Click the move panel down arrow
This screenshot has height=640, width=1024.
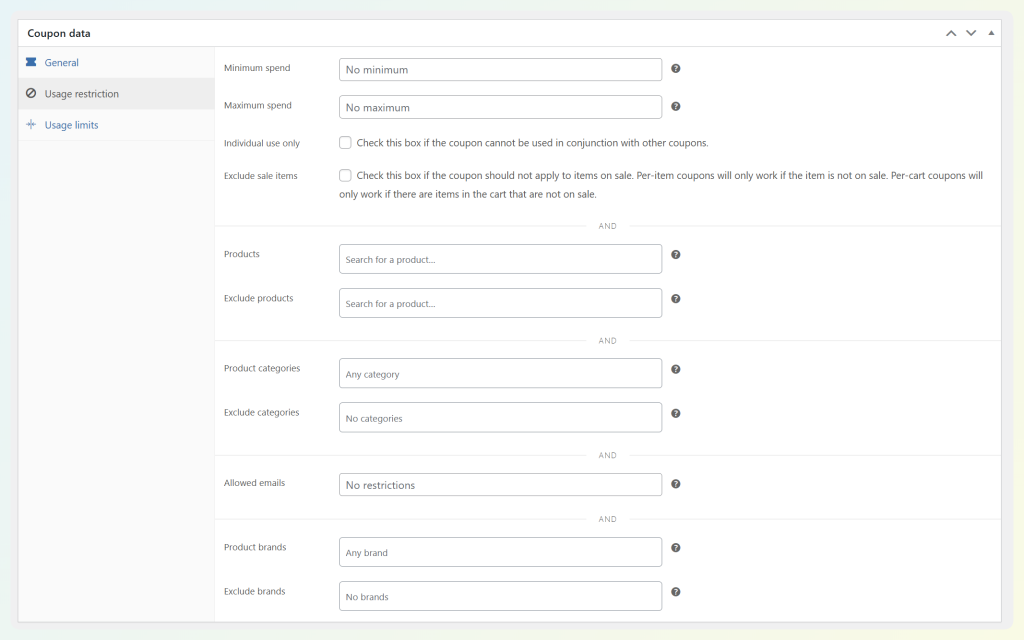(x=970, y=32)
